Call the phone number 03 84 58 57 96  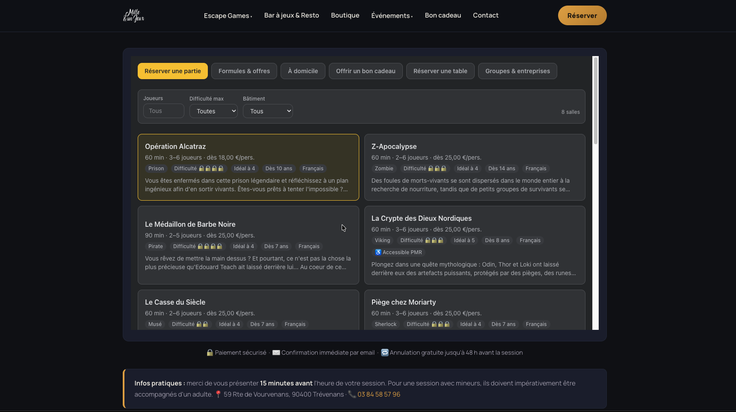[379, 394]
